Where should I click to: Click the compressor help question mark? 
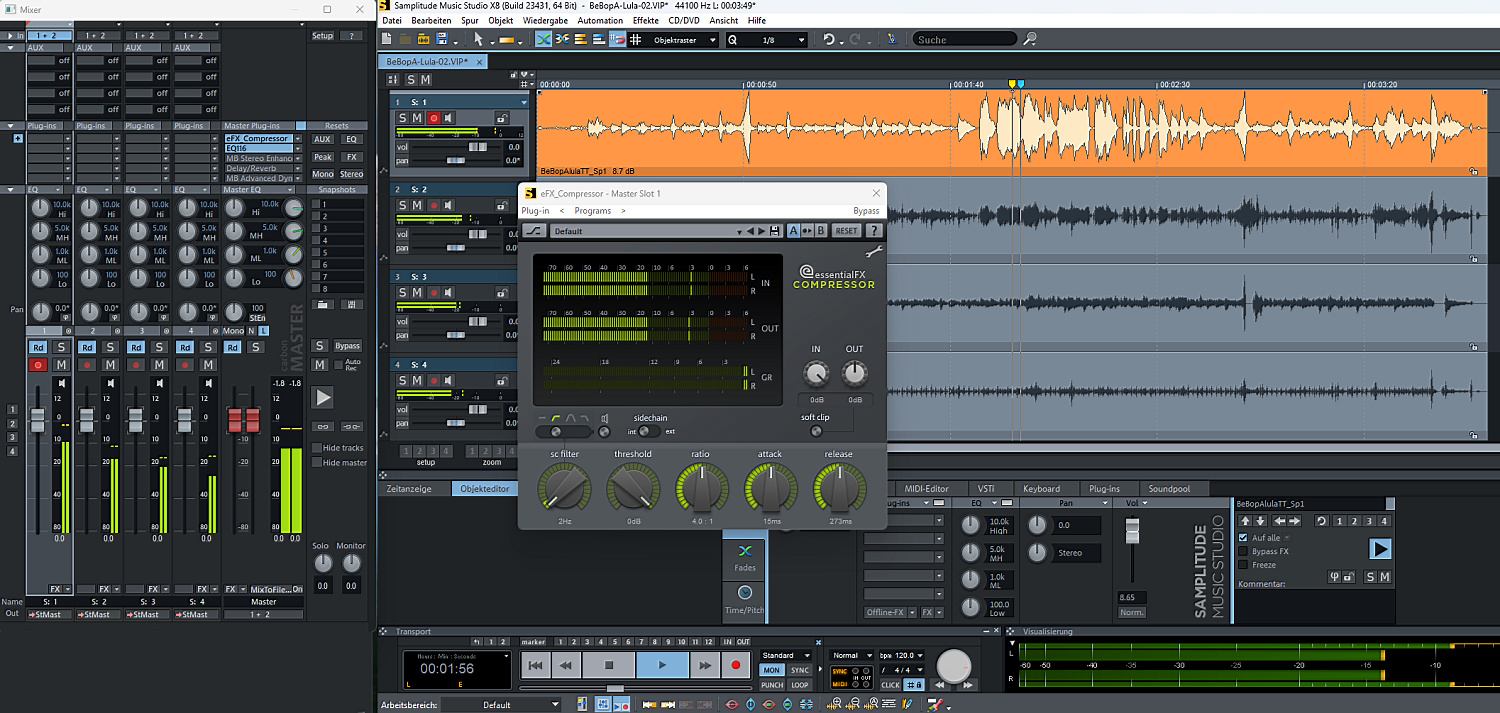click(874, 231)
